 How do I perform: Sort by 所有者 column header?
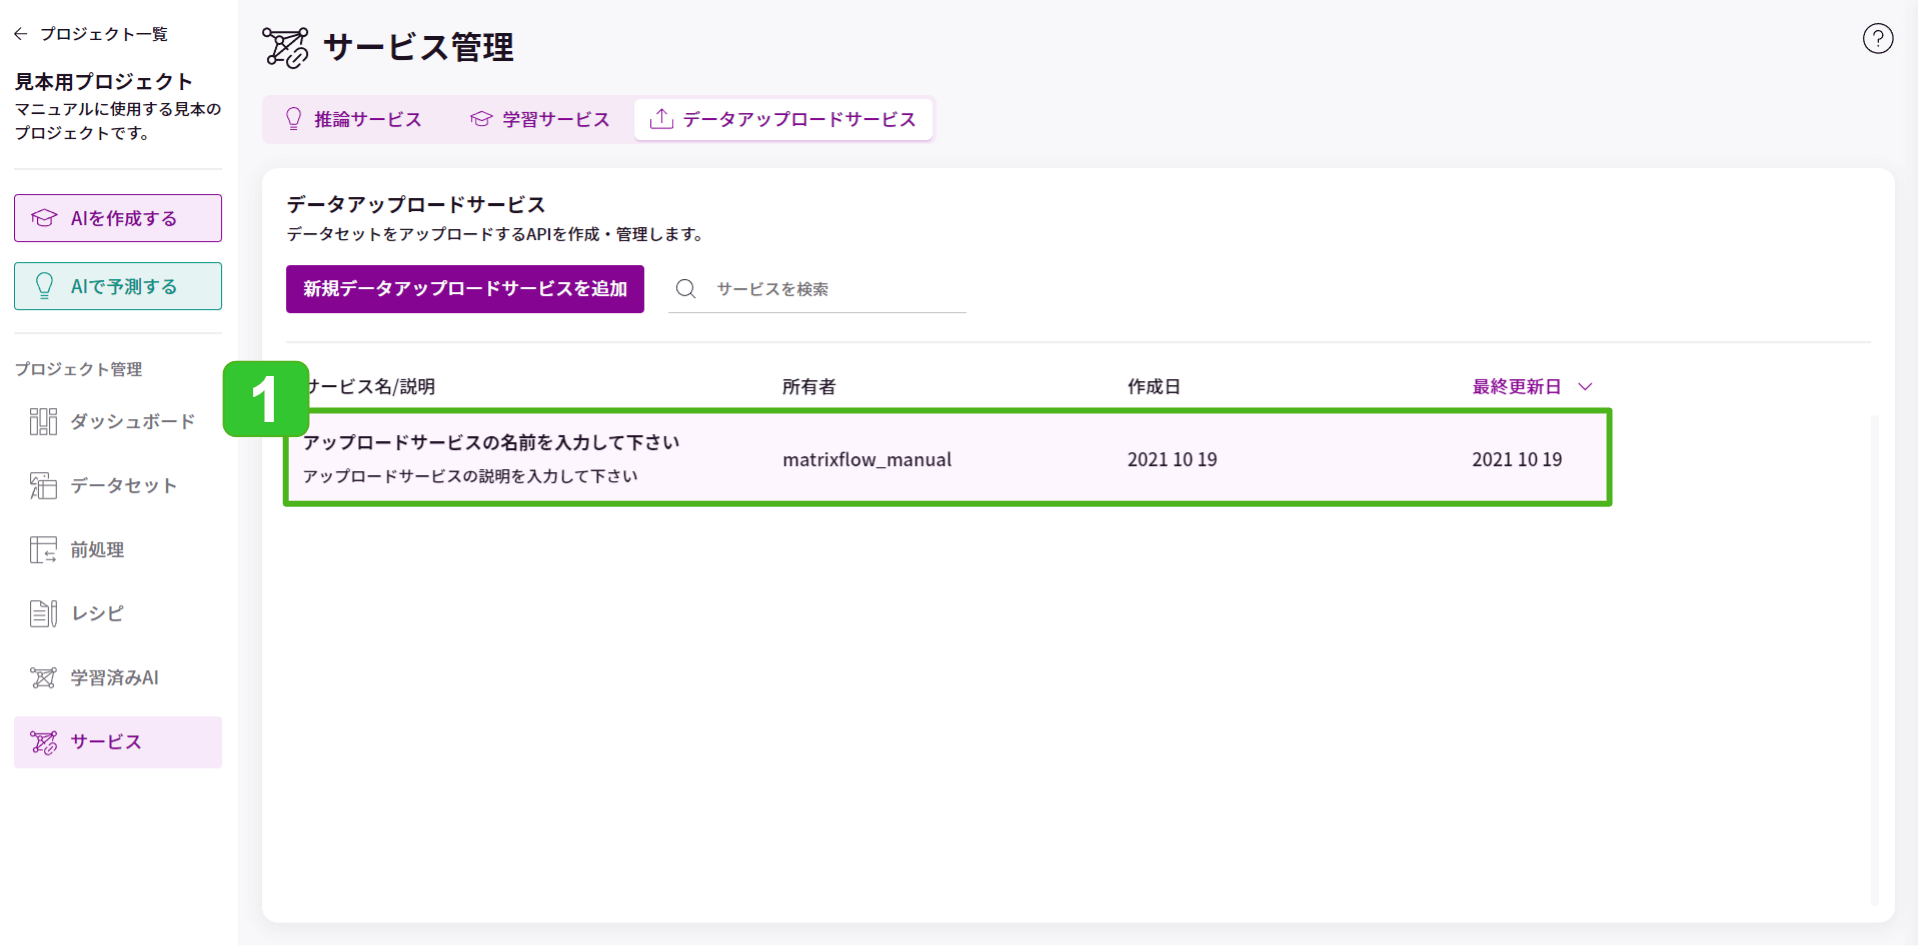[809, 387]
